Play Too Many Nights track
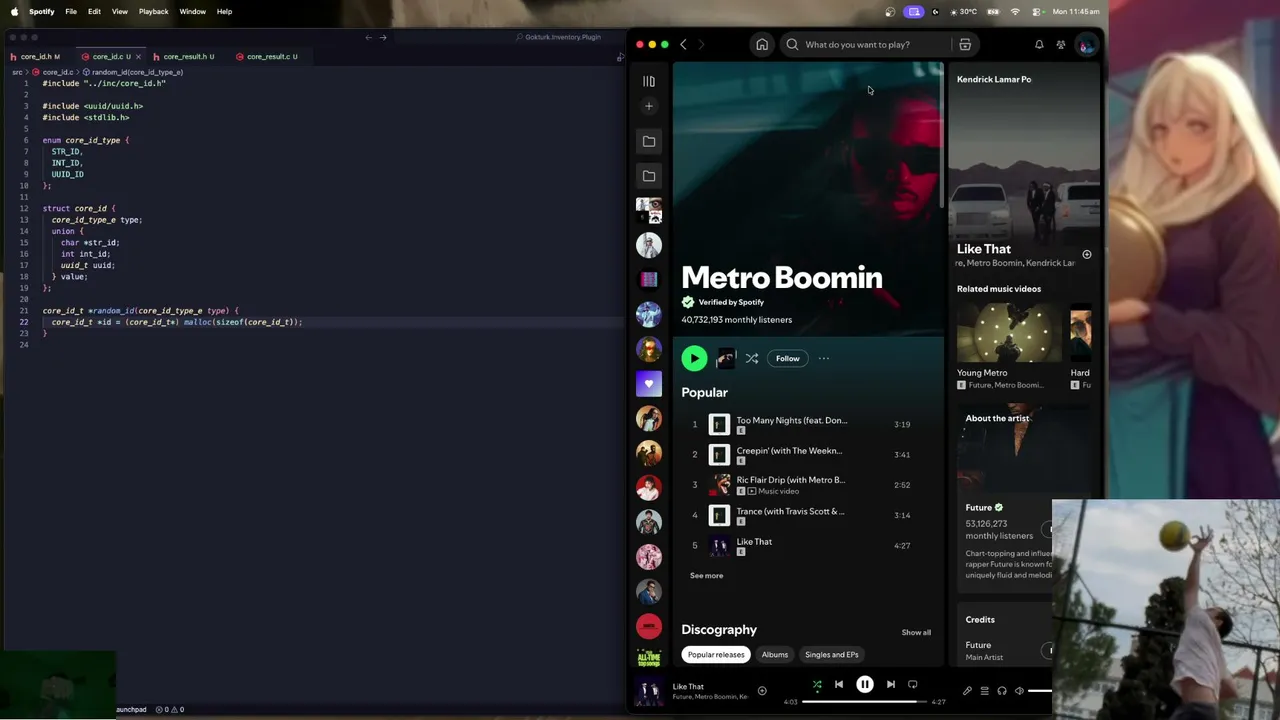This screenshot has width=1280, height=720. 808,424
